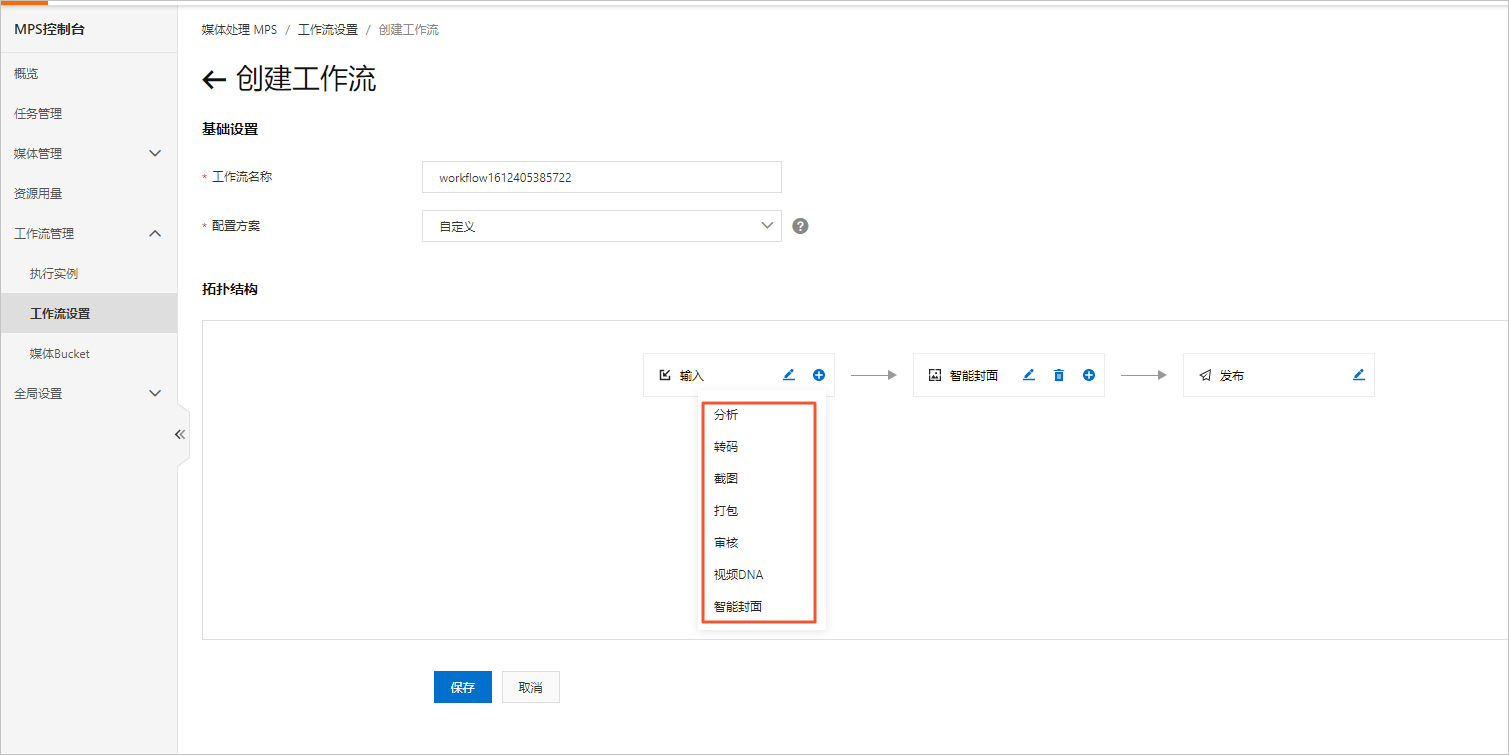Click the 创建工作流 breadcrumb text
Screen dimensions: 1509x755
point(409,30)
